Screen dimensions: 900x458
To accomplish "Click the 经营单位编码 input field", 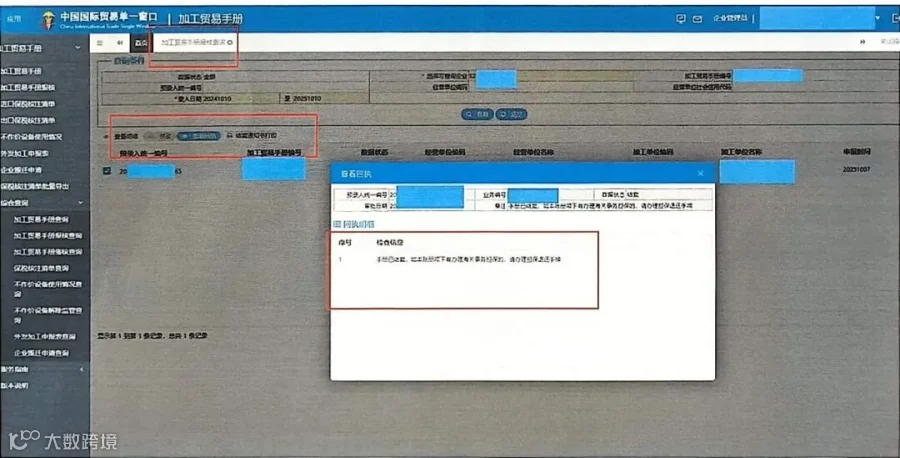I will point(550,87).
